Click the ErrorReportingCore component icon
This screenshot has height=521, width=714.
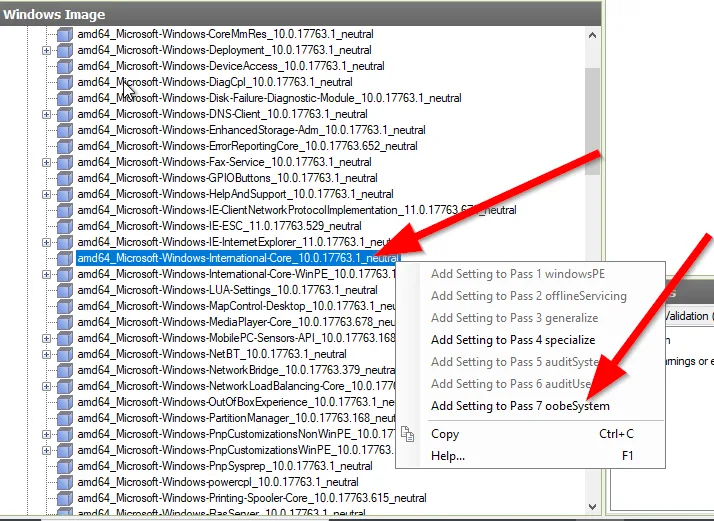[x=65, y=146]
